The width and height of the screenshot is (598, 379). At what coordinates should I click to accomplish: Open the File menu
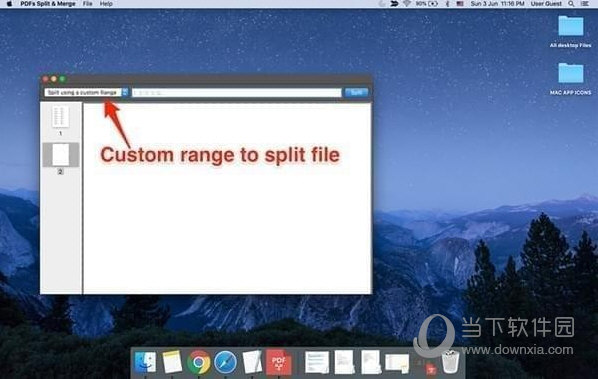(x=88, y=4)
